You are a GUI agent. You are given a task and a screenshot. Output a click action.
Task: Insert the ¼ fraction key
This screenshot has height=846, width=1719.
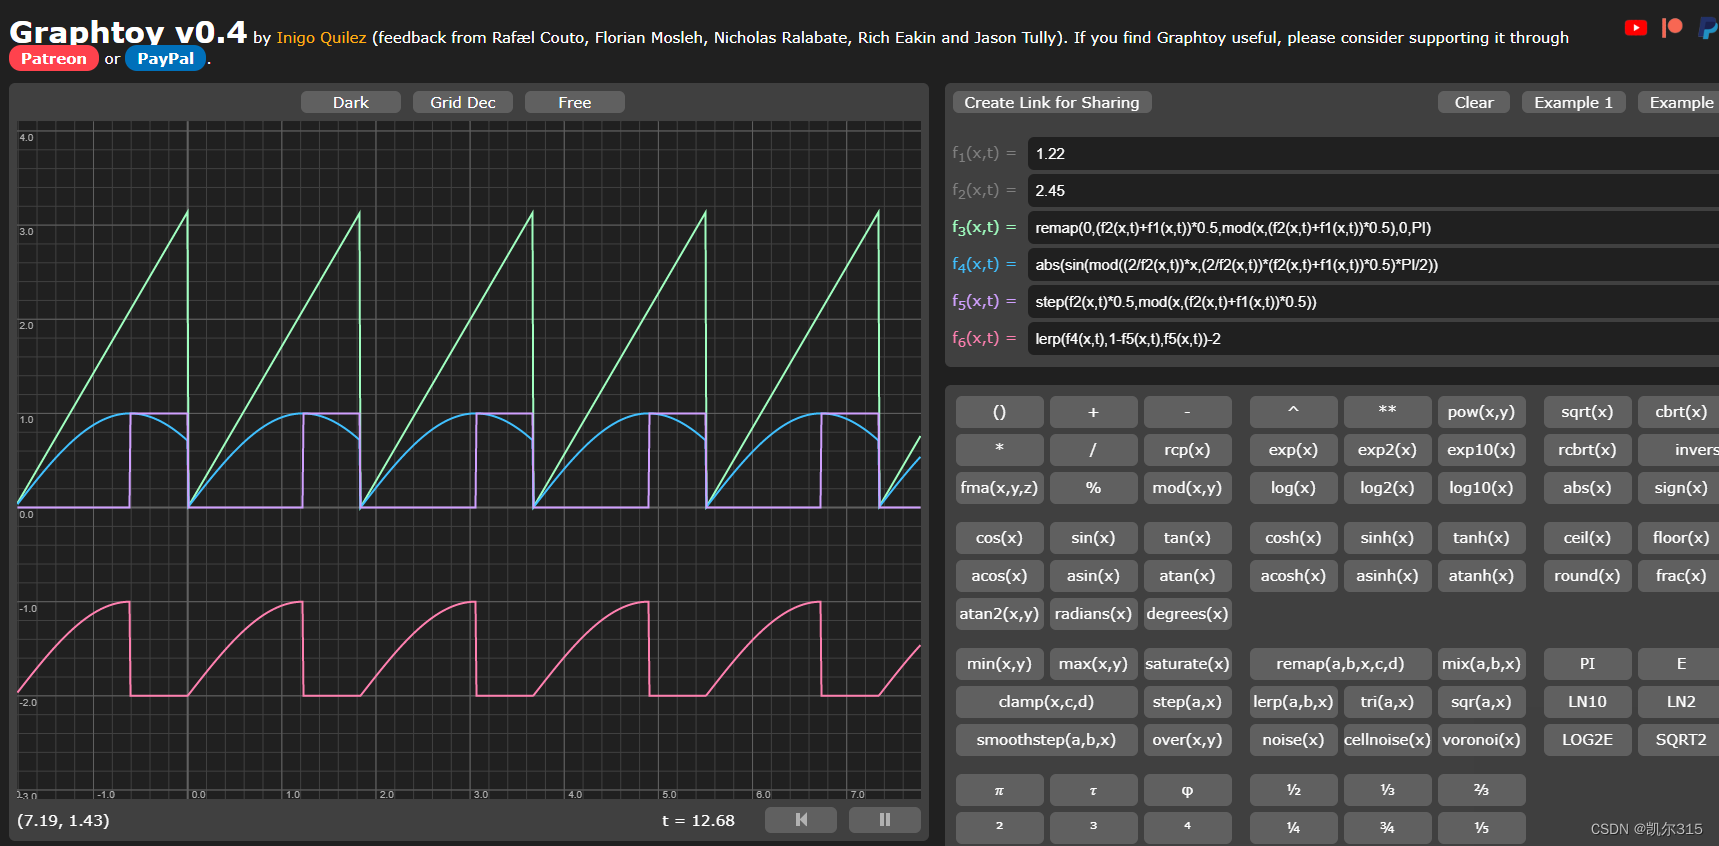[1293, 828]
